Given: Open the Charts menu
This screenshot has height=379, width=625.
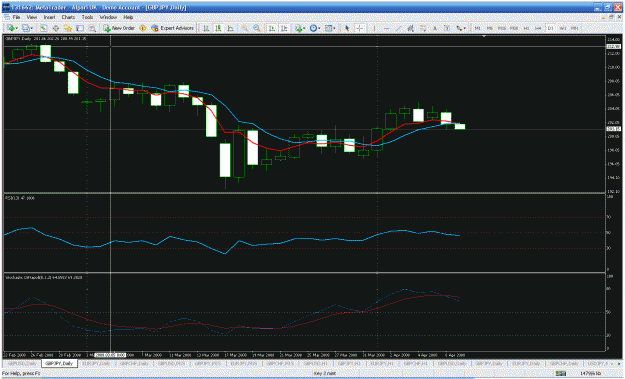Looking at the screenshot, I should pos(68,18).
